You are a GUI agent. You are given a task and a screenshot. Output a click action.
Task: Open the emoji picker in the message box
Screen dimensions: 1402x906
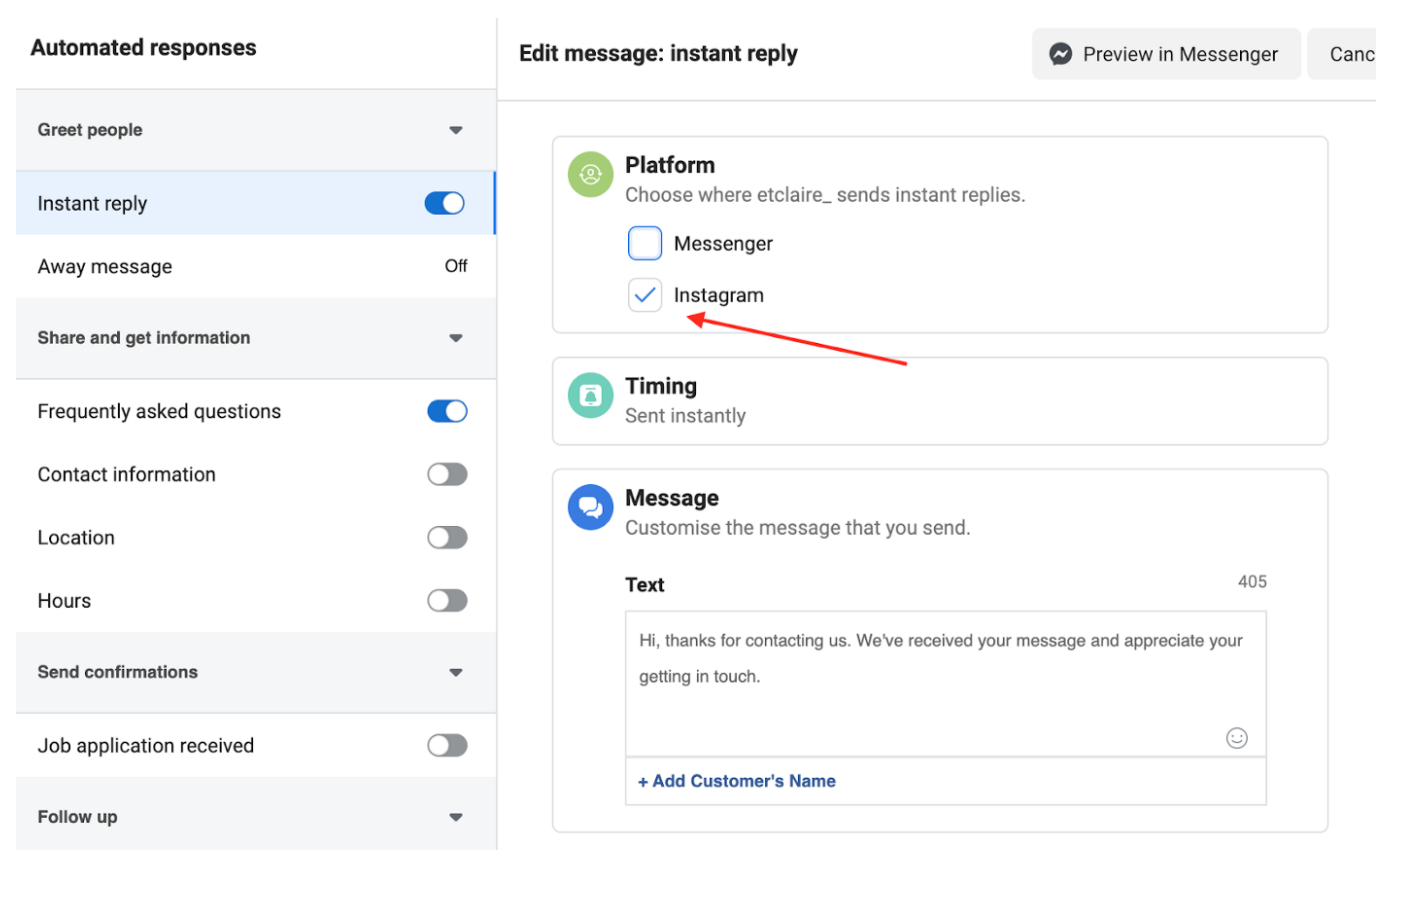(1237, 738)
